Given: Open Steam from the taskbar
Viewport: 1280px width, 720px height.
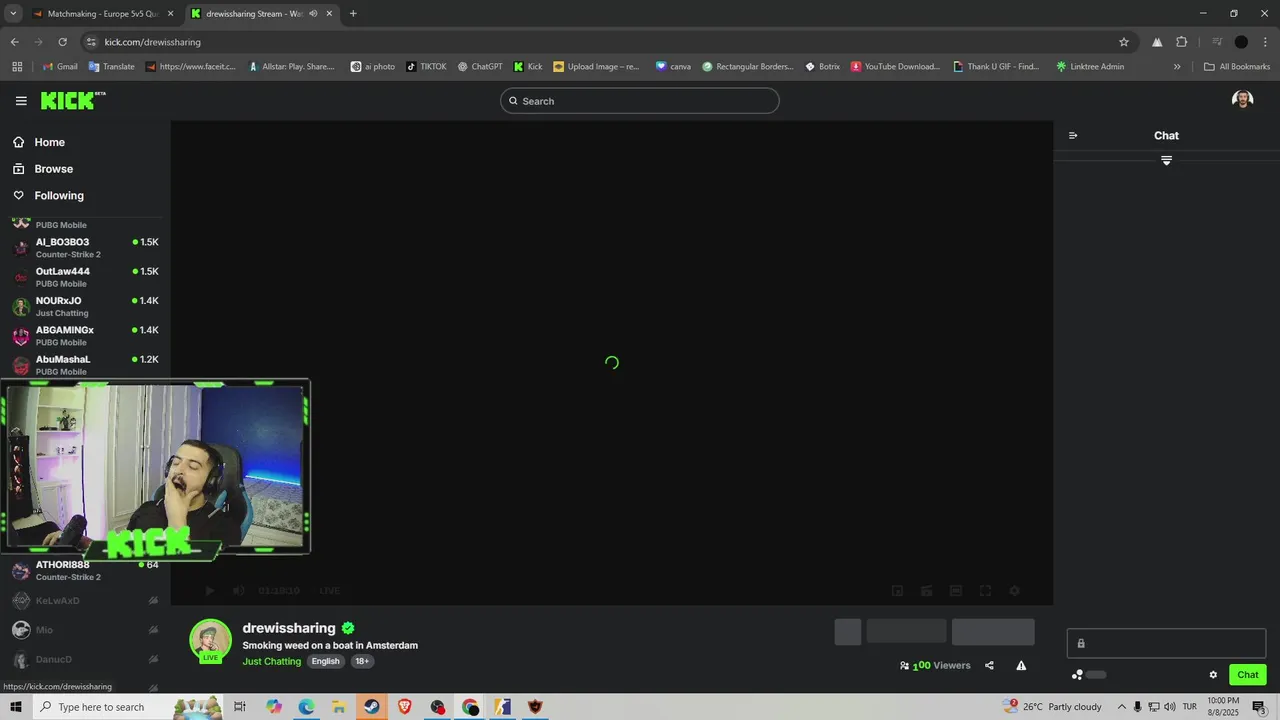Looking at the screenshot, I should pos(371,707).
